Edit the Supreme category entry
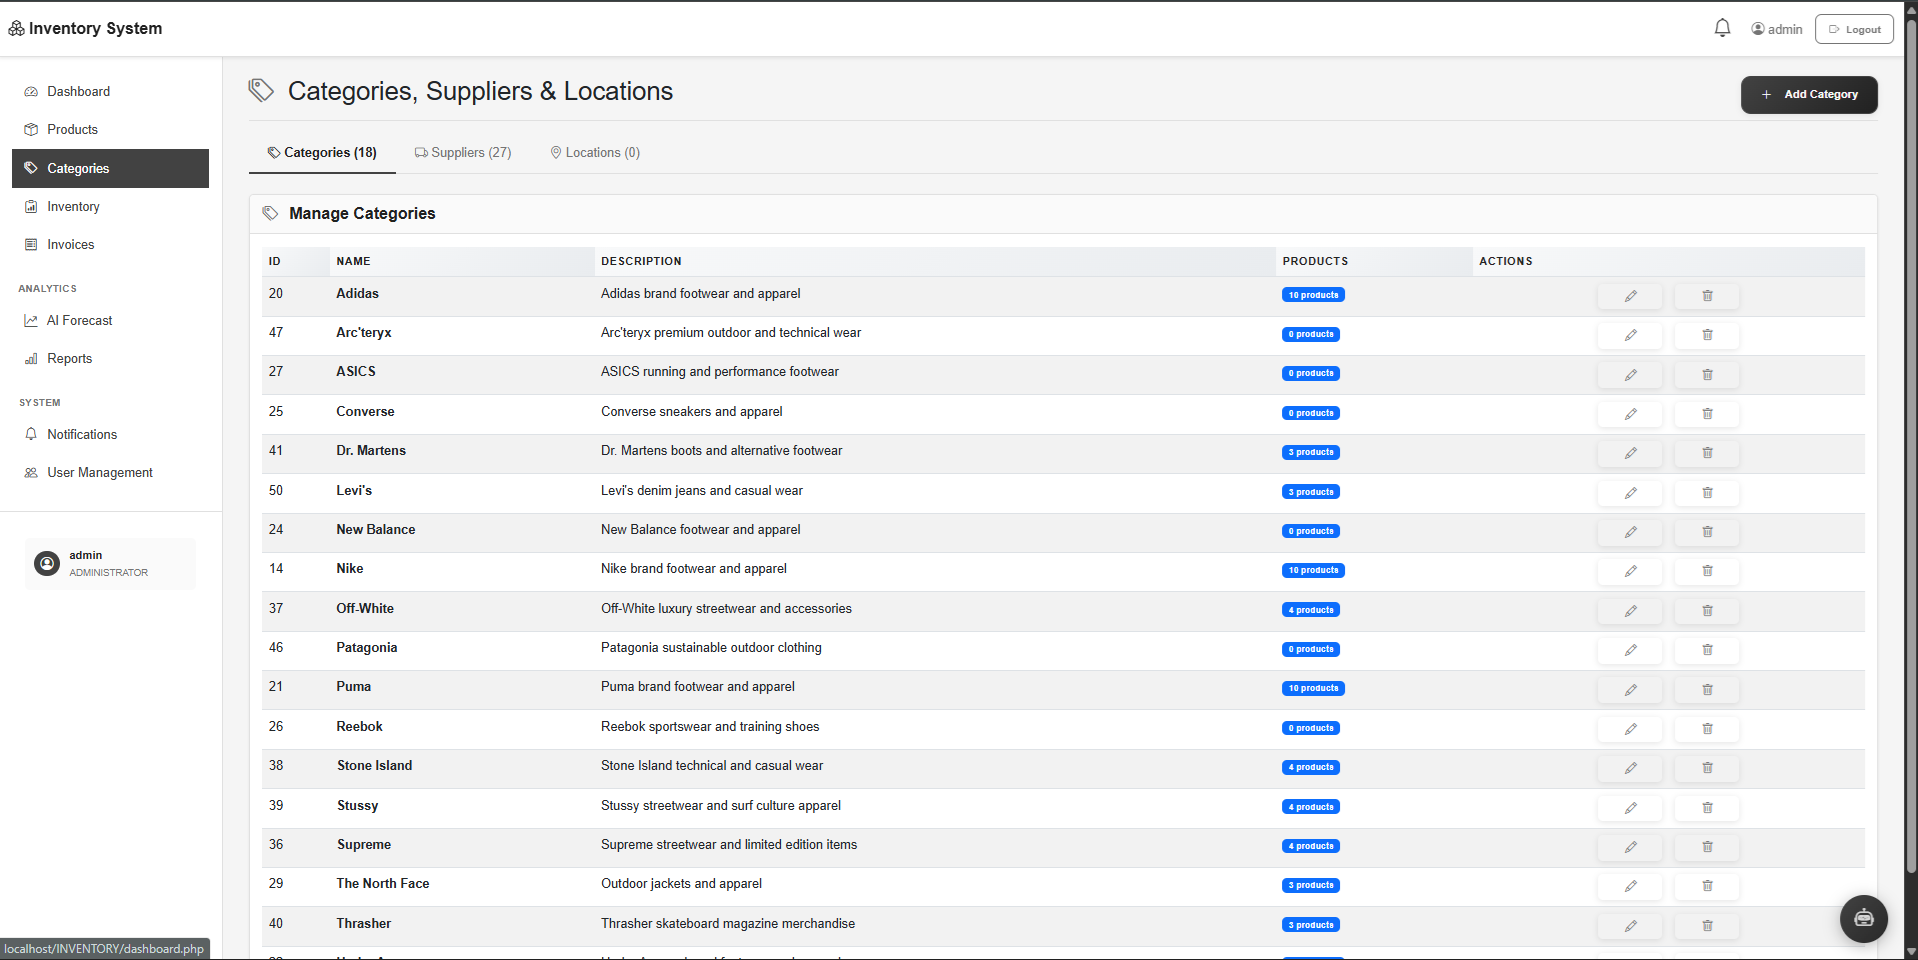 point(1630,847)
